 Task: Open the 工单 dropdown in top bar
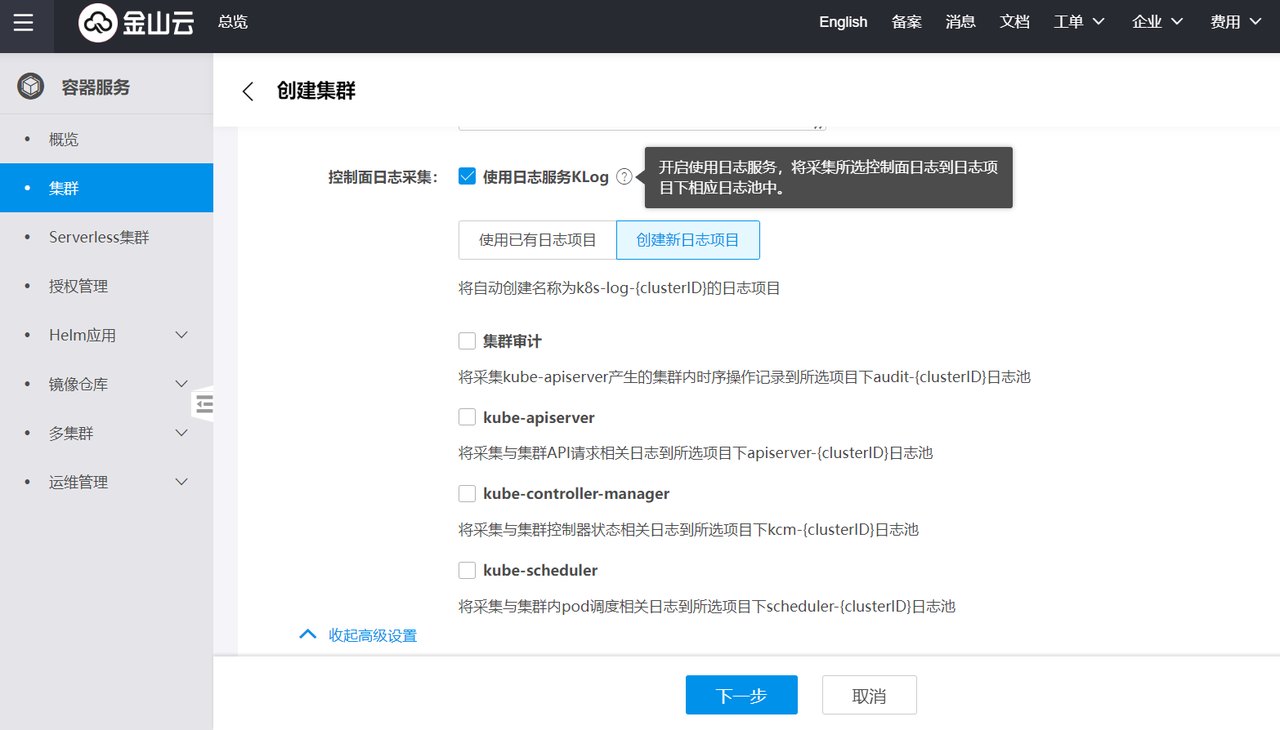tap(1079, 22)
